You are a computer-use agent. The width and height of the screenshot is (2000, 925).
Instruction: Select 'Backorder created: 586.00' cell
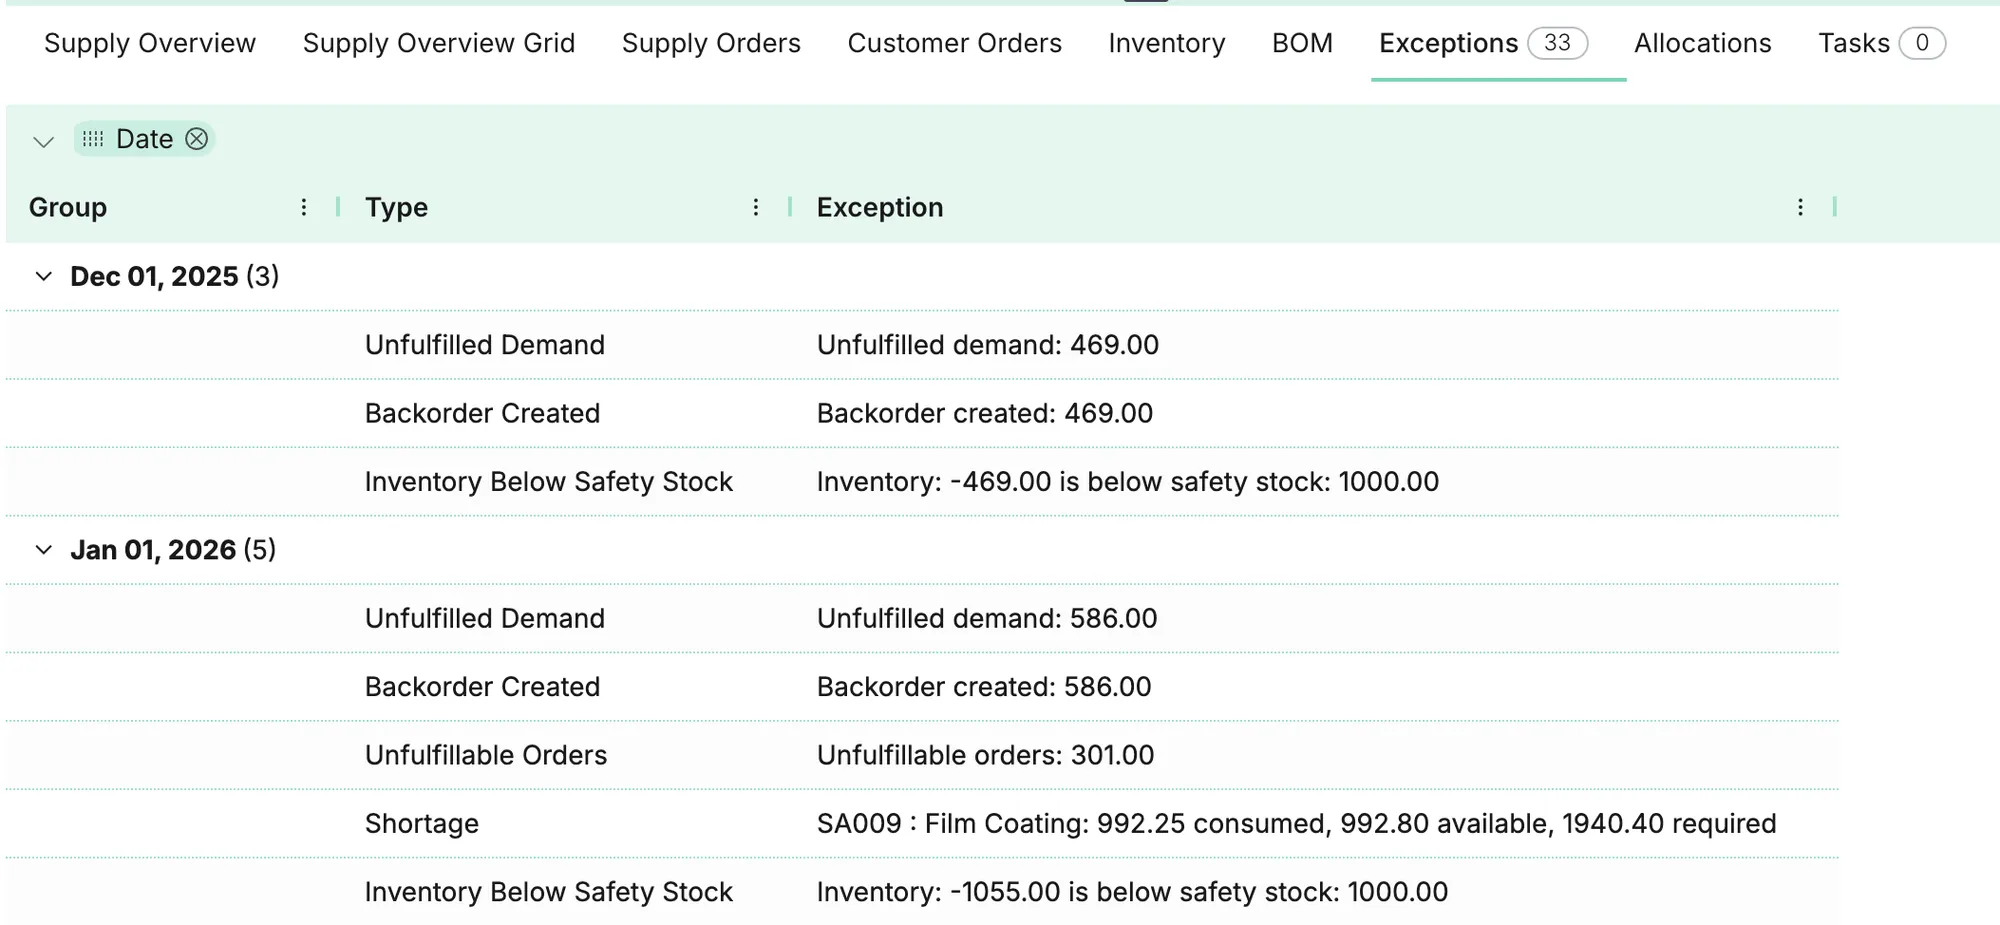[x=984, y=687]
